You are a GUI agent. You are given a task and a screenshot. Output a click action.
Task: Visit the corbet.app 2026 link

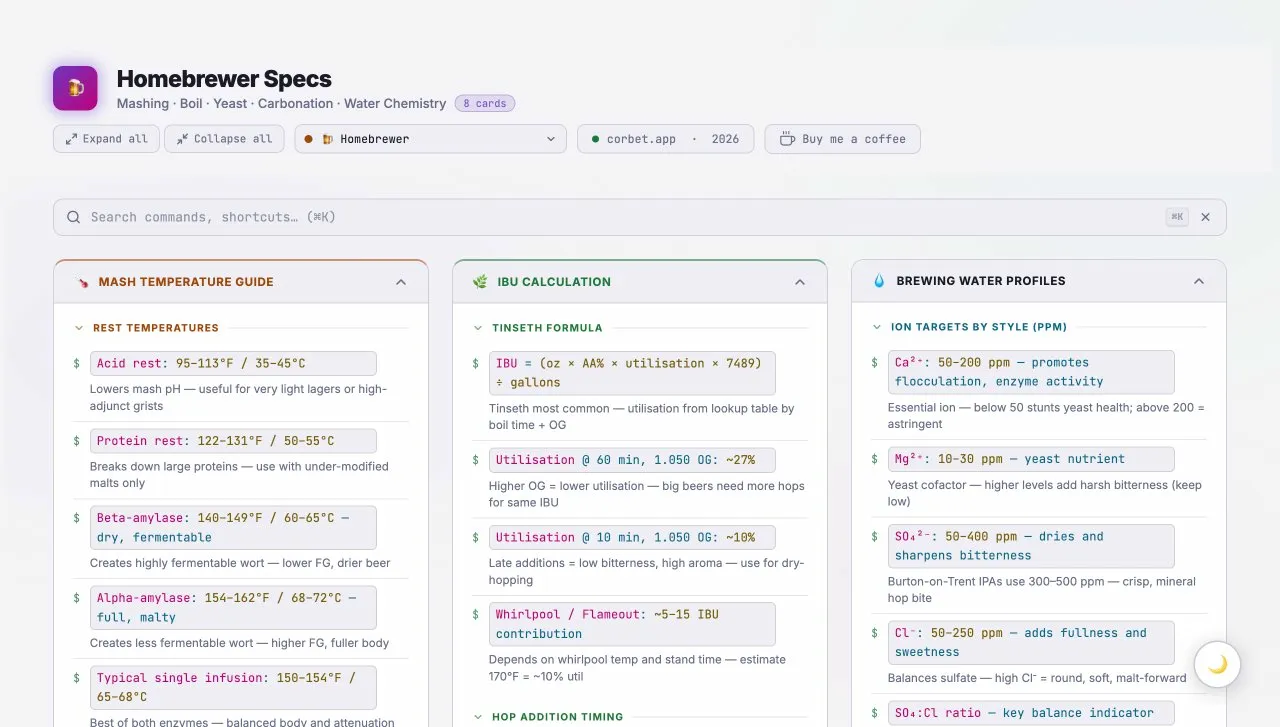[x=665, y=139]
